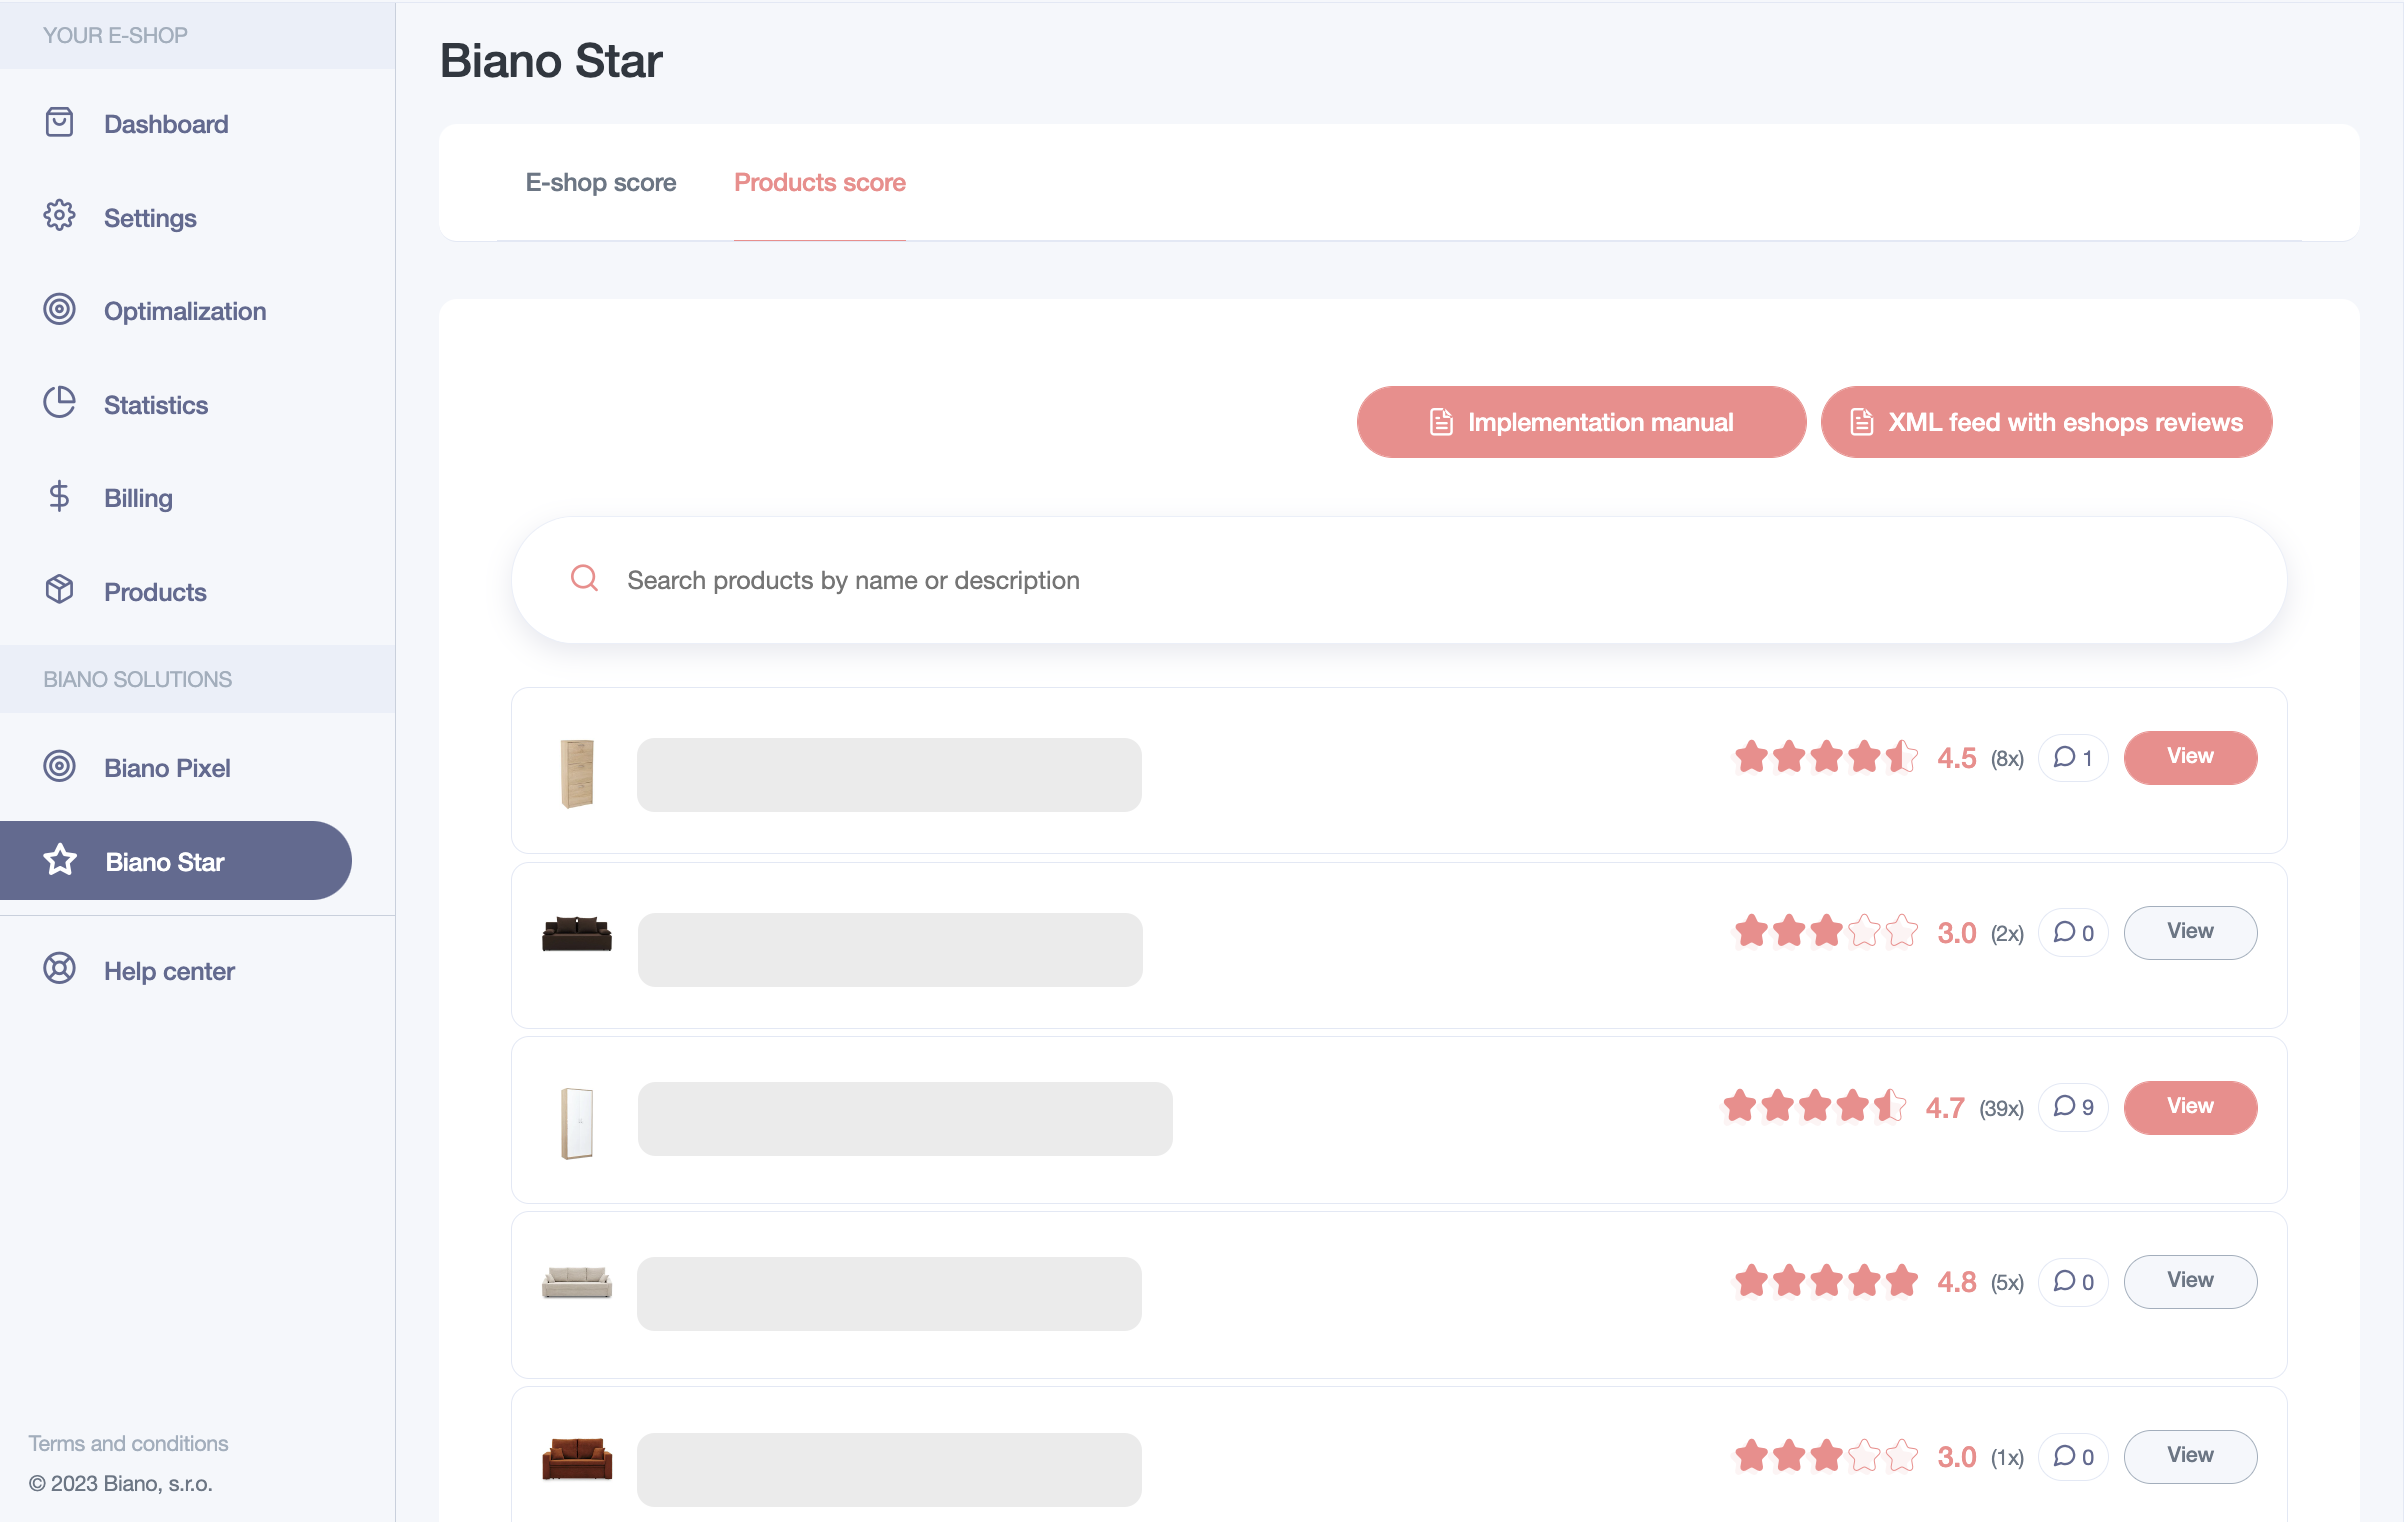Click comment count bubble showing 9
The width and height of the screenshot is (2404, 1522).
point(2073,1107)
